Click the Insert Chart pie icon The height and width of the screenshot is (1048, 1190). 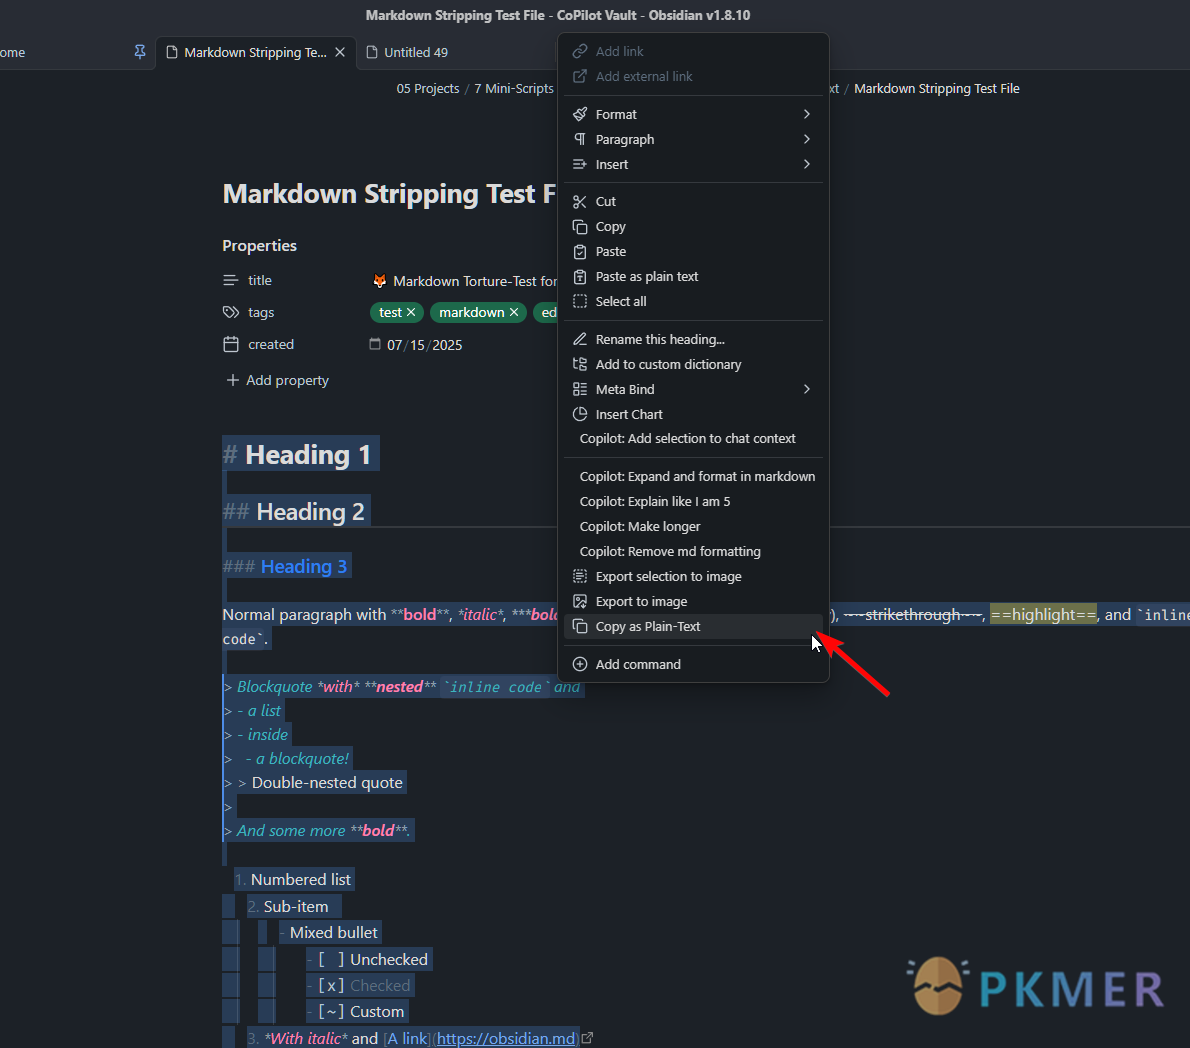click(x=580, y=415)
